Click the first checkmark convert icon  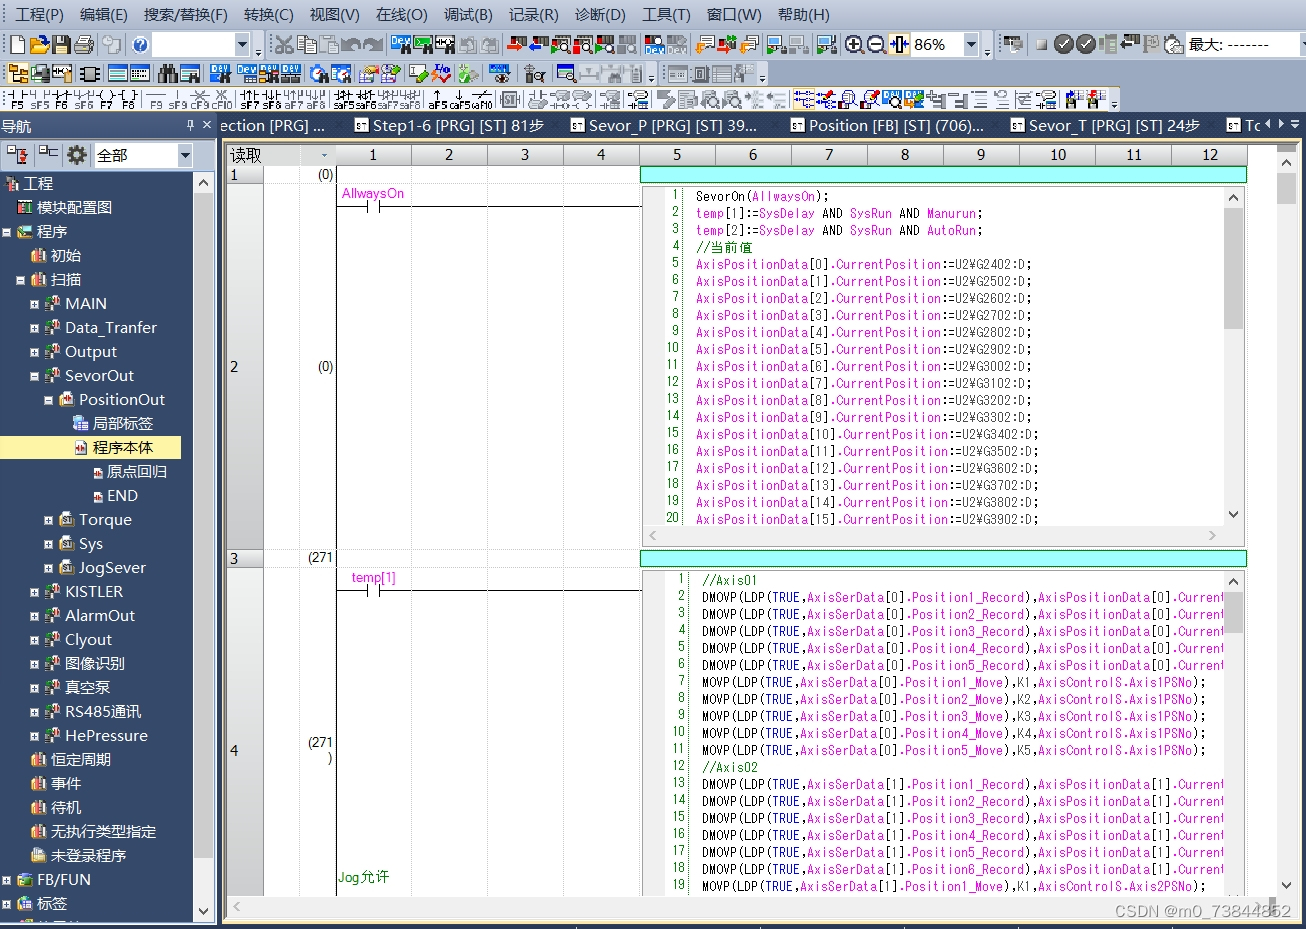pos(1063,44)
